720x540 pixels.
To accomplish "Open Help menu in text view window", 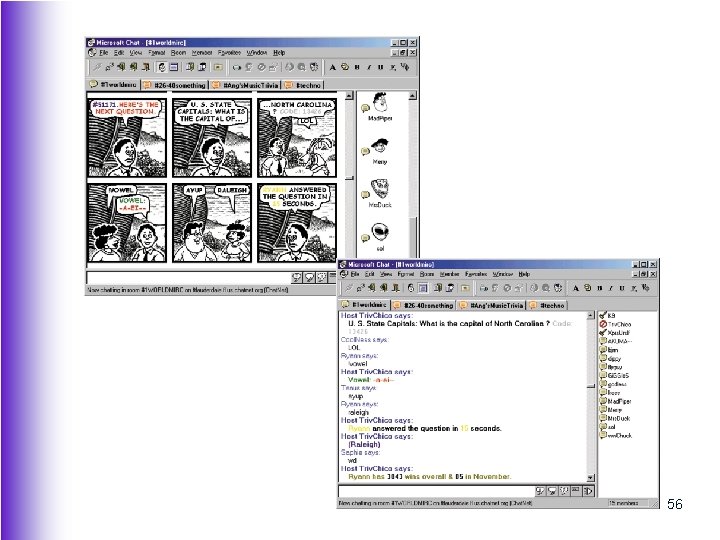I will pos(524,274).
